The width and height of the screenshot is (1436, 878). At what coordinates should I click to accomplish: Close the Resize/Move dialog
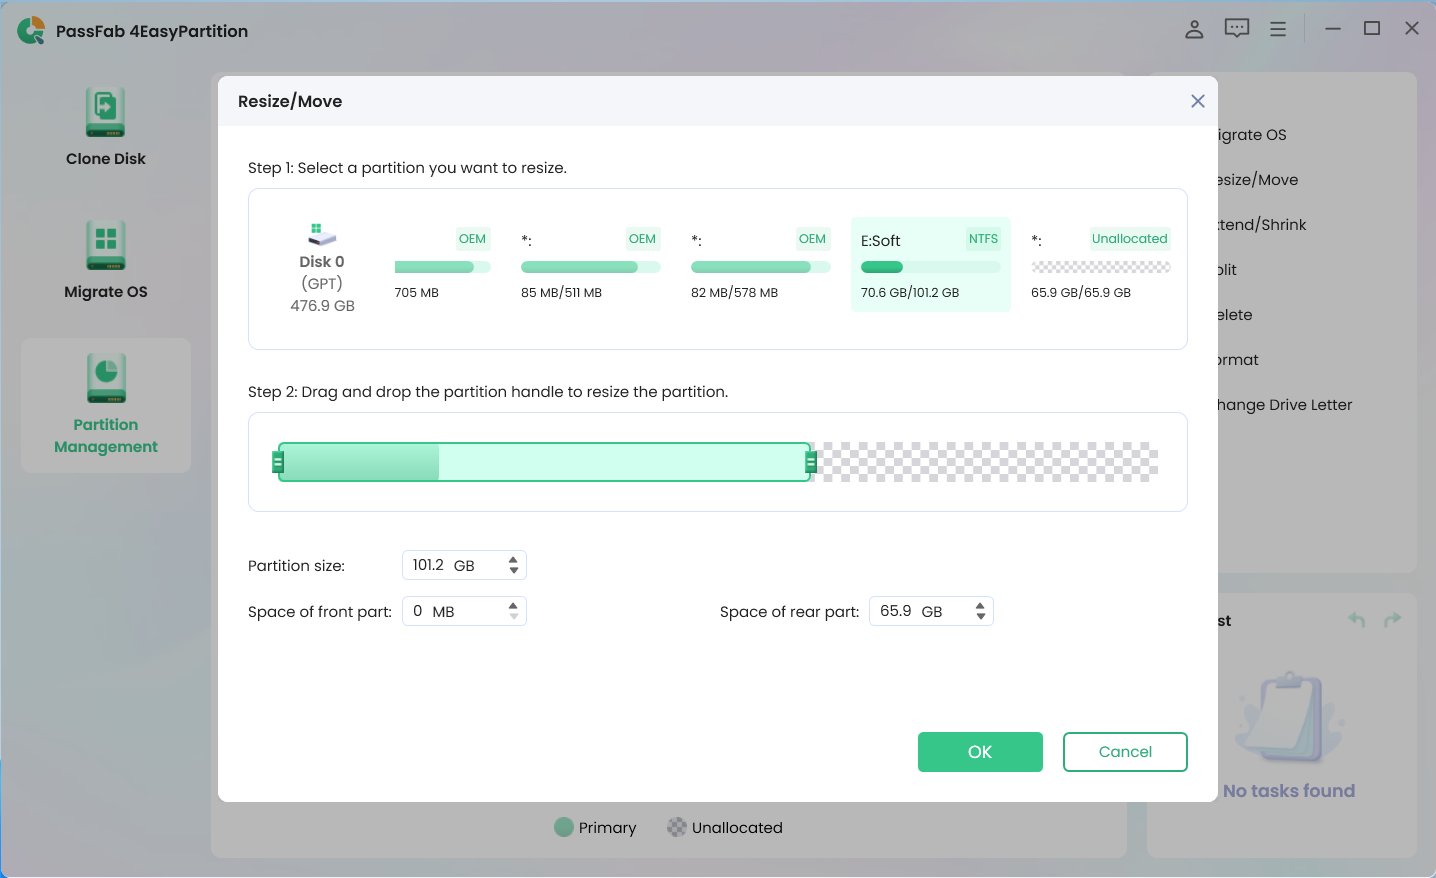[1197, 101]
